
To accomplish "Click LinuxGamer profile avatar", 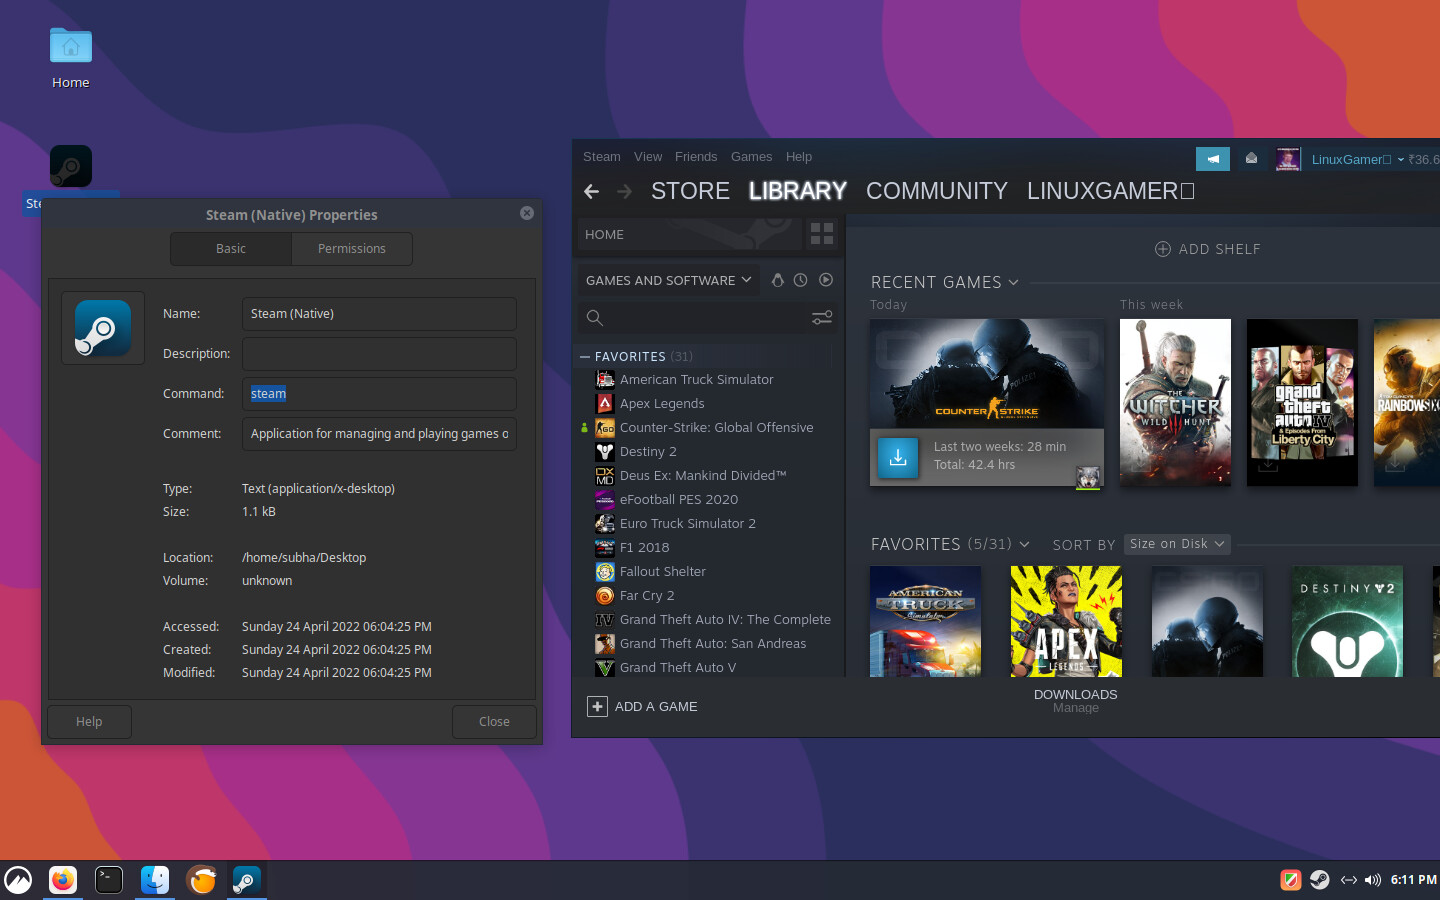I will (x=1288, y=159).
